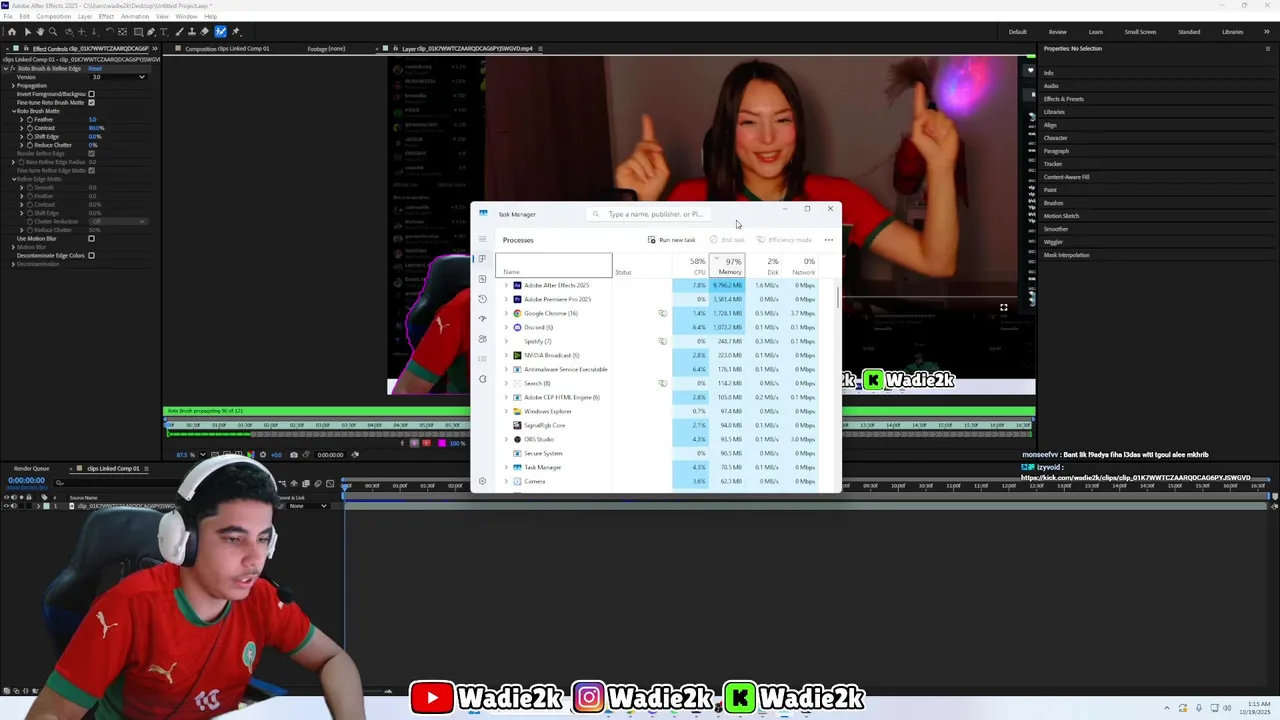Select the Type text tool
The height and width of the screenshot is (720, 1280).
click(x=164, y=32)
